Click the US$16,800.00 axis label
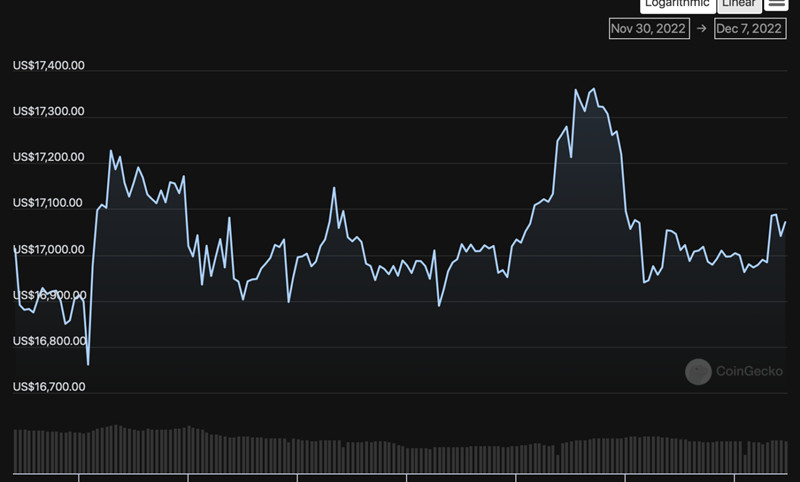 tap(49, 341)
